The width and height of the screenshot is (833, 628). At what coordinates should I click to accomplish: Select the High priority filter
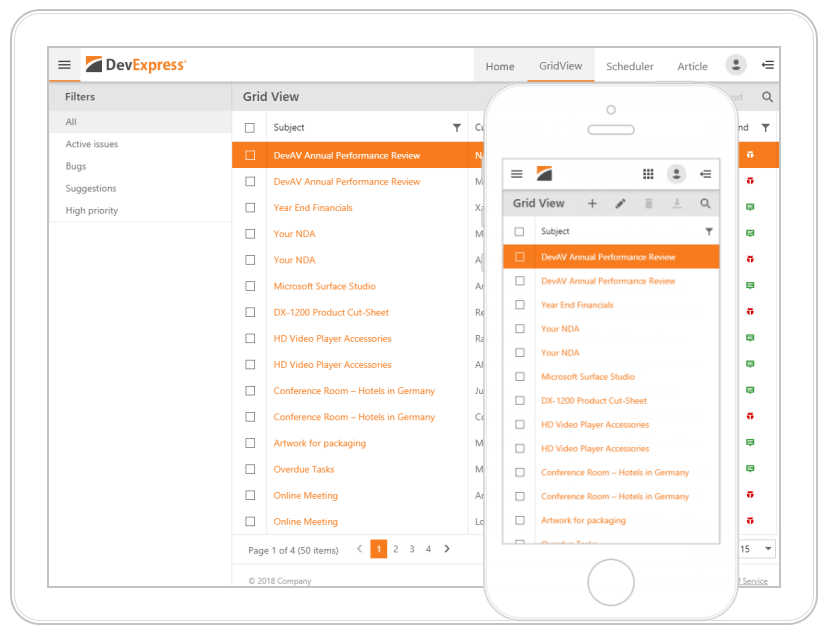[x=140, y=211]
